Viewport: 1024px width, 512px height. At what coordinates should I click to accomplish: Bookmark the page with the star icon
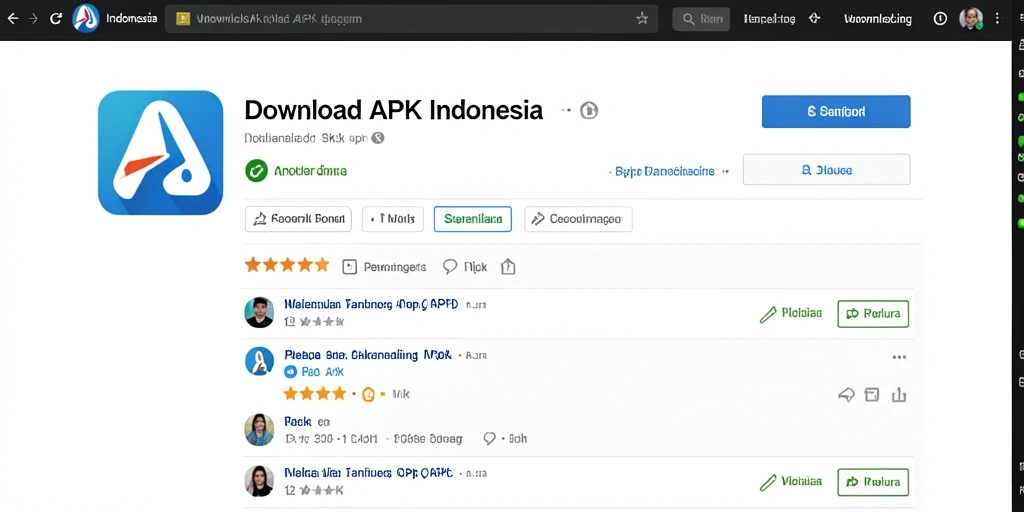[x=643, y=19]
